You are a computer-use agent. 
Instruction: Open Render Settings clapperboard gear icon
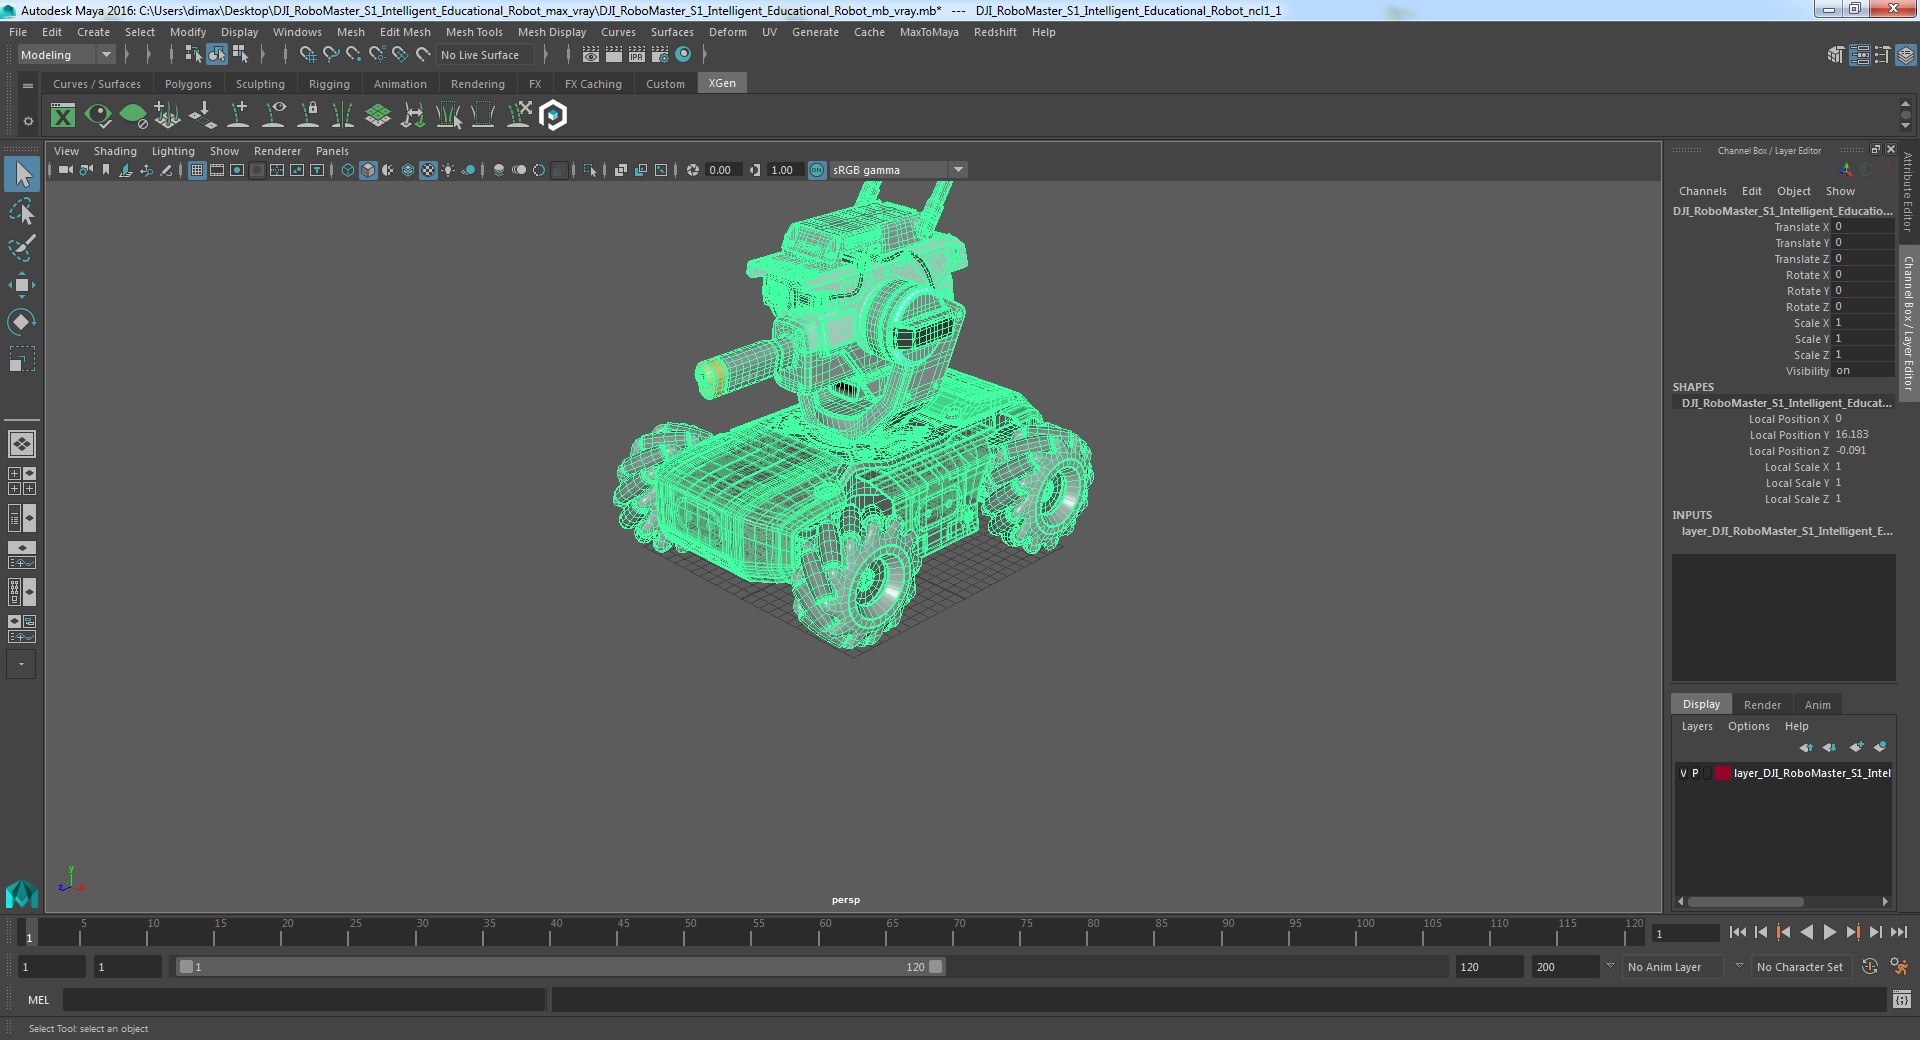click(660, 55)
